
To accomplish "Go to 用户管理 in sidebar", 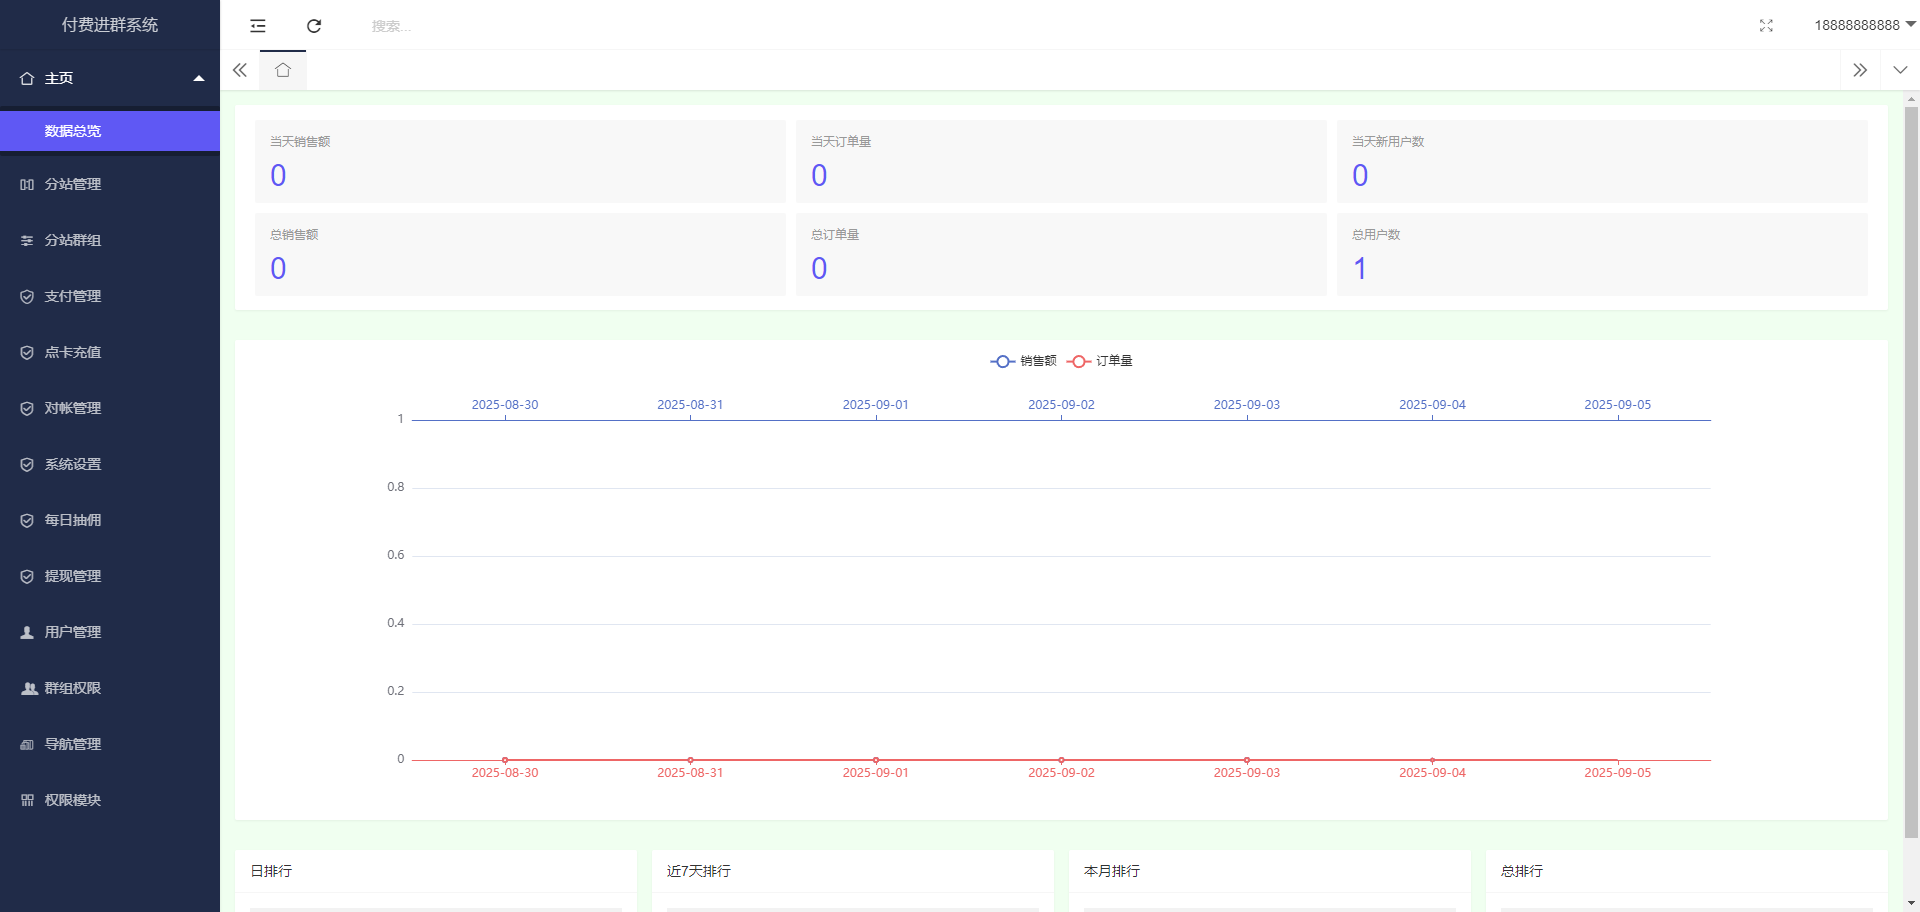I will pyautogui.click(x=73, y=632).
